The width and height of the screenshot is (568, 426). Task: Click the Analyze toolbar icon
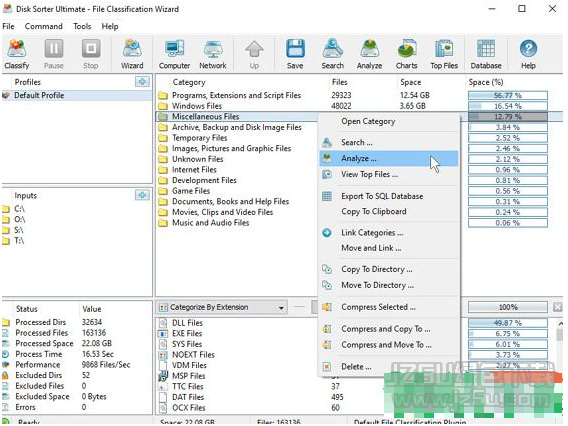coord(369,54)
